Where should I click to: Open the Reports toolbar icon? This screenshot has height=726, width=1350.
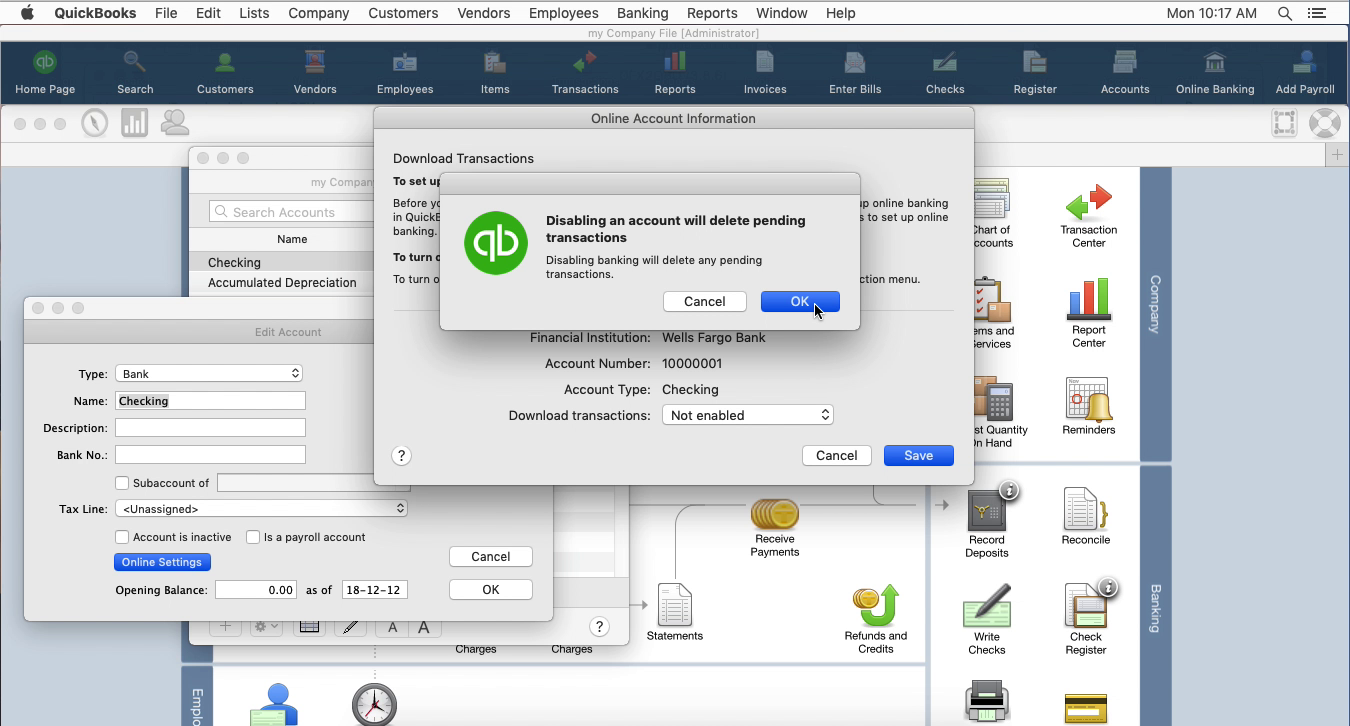pyautogui.click(x=675, y=72)
